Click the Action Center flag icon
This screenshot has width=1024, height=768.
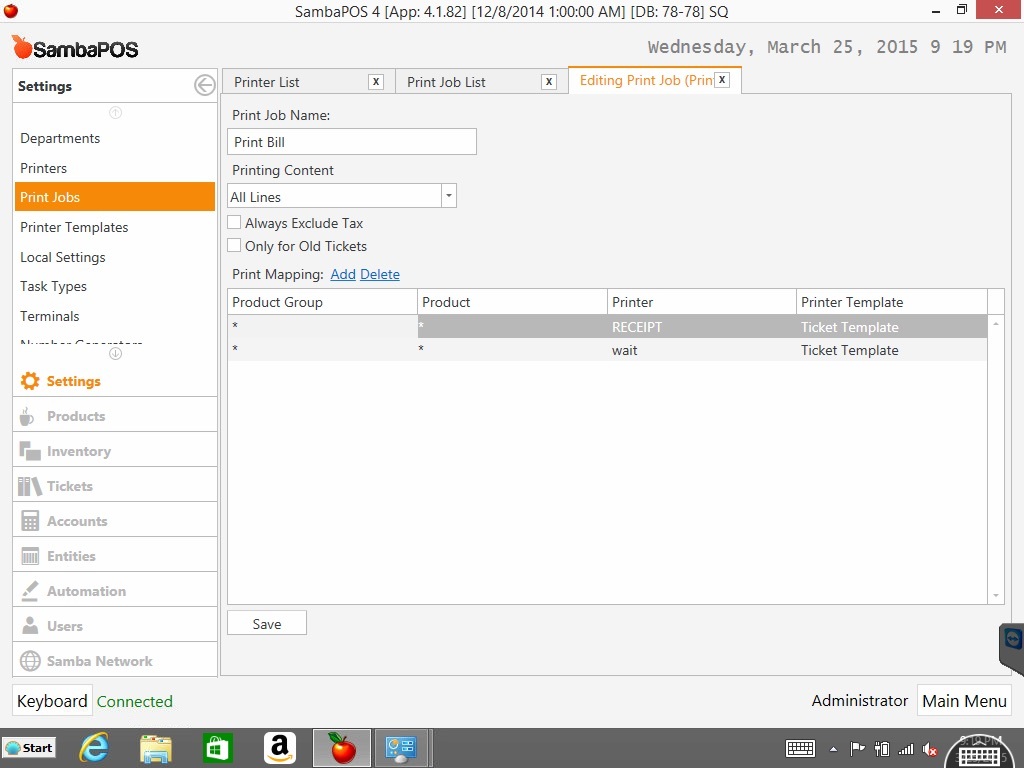857,749
